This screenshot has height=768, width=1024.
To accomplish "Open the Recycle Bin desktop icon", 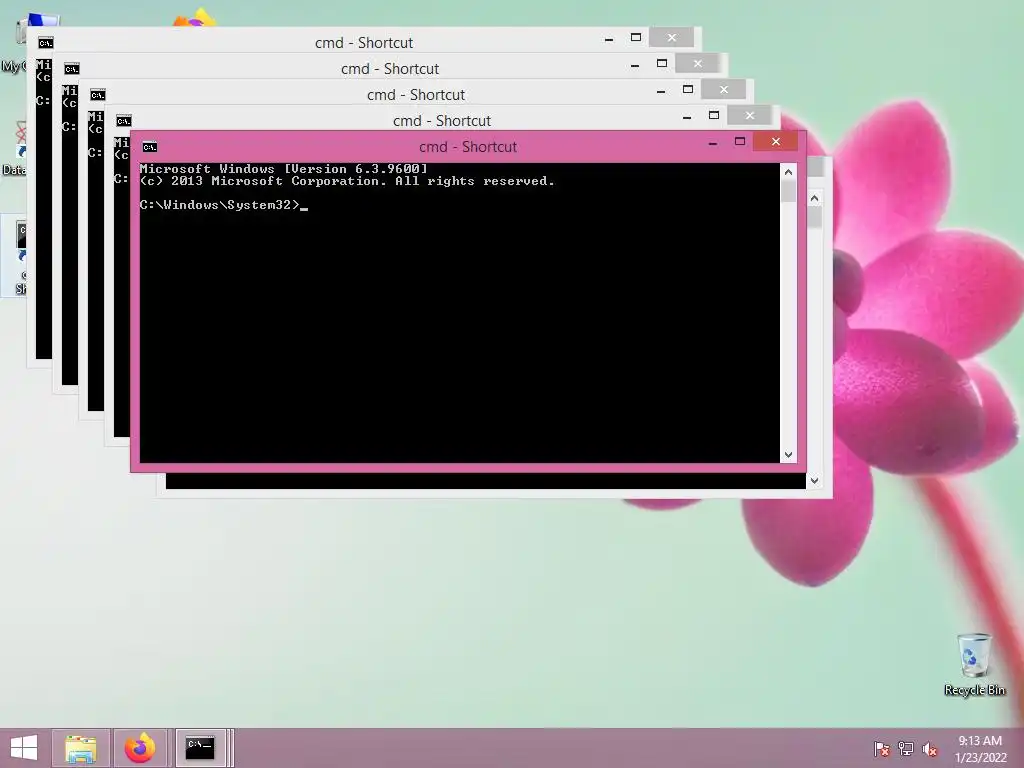I will pyautogui.click(x=974, y=664).
